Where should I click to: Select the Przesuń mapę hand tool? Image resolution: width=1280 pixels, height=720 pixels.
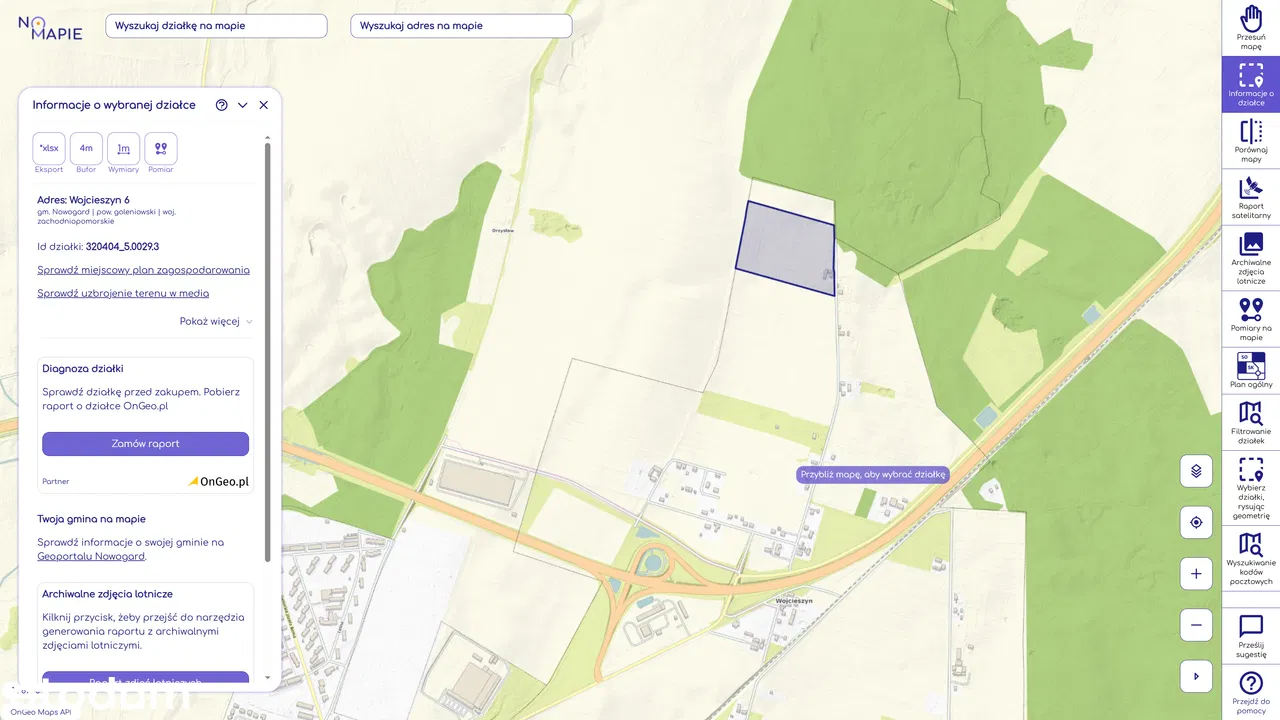1251,28
